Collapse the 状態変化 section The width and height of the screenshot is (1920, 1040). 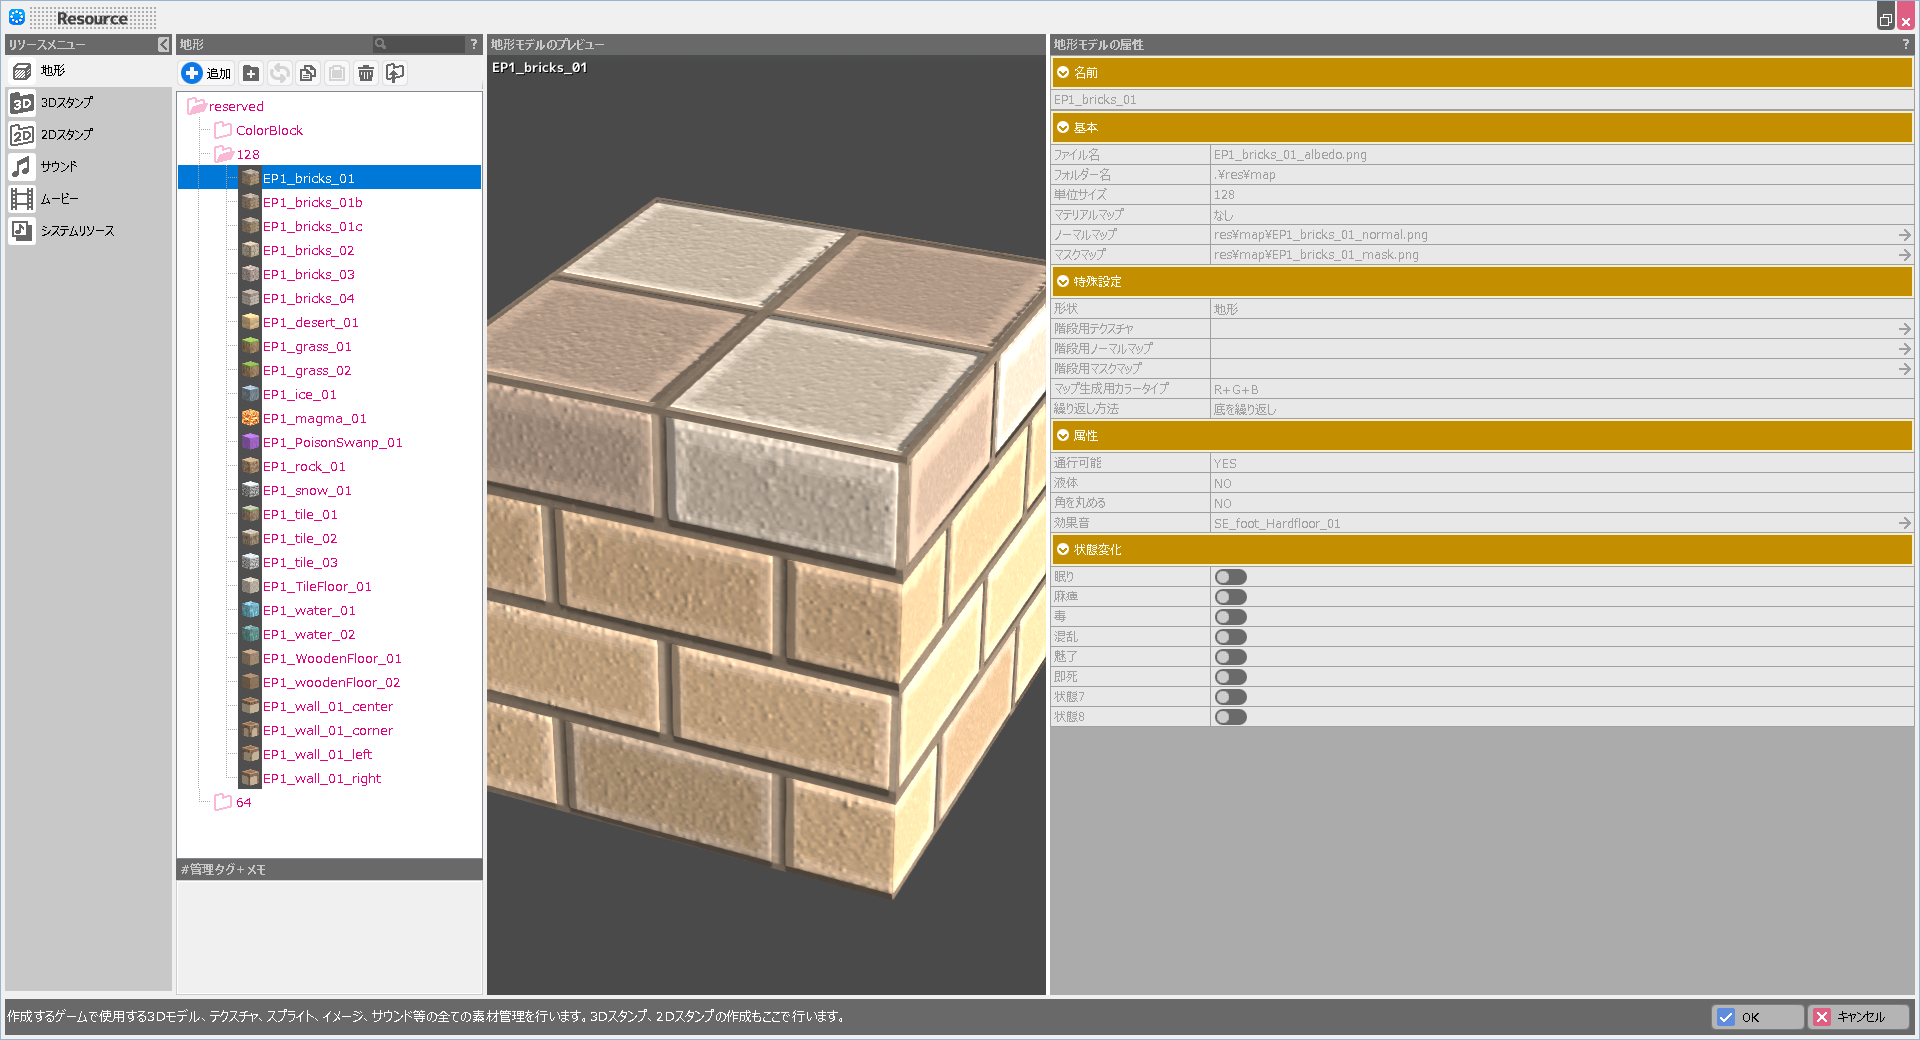1063,550
